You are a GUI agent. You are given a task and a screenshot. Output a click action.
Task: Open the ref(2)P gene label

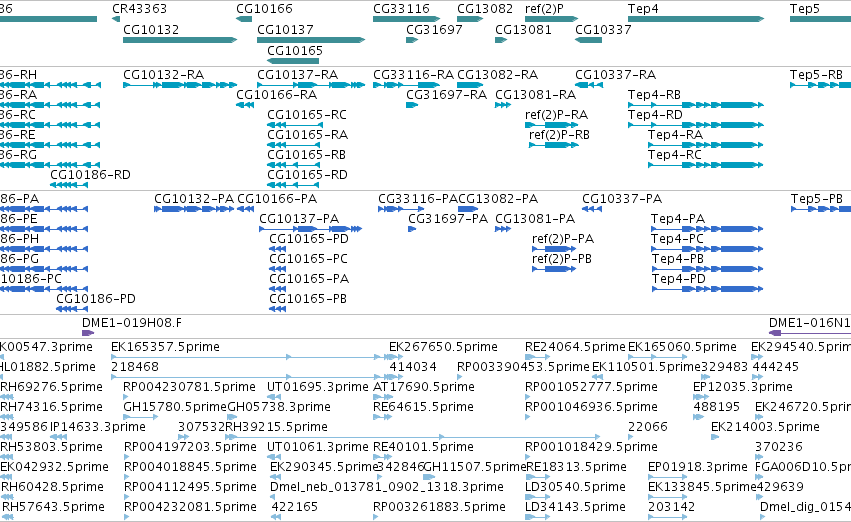click(544, 9)
